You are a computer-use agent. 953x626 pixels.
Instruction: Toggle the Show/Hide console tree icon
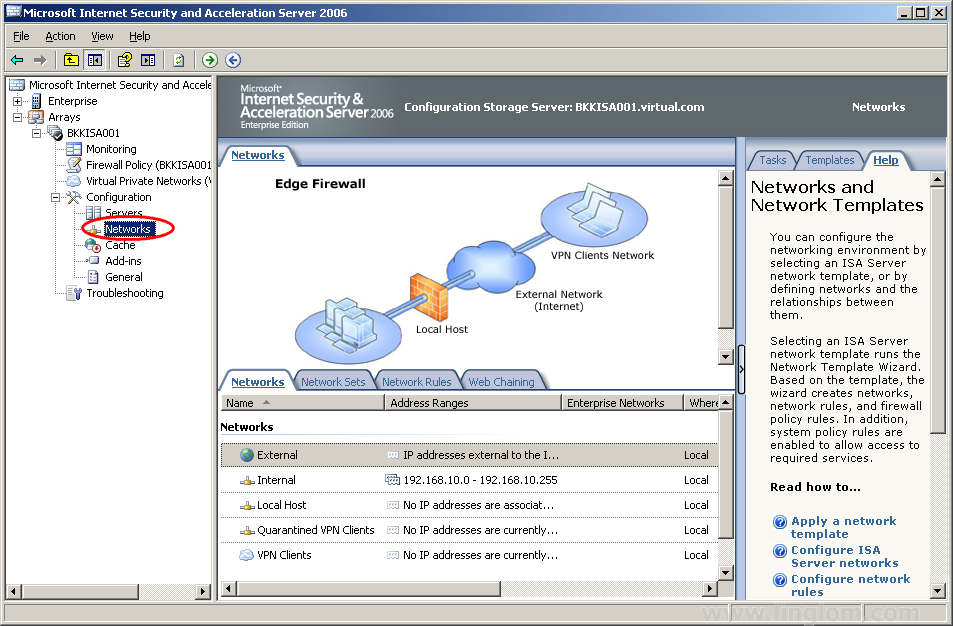[x=94, y=60]
